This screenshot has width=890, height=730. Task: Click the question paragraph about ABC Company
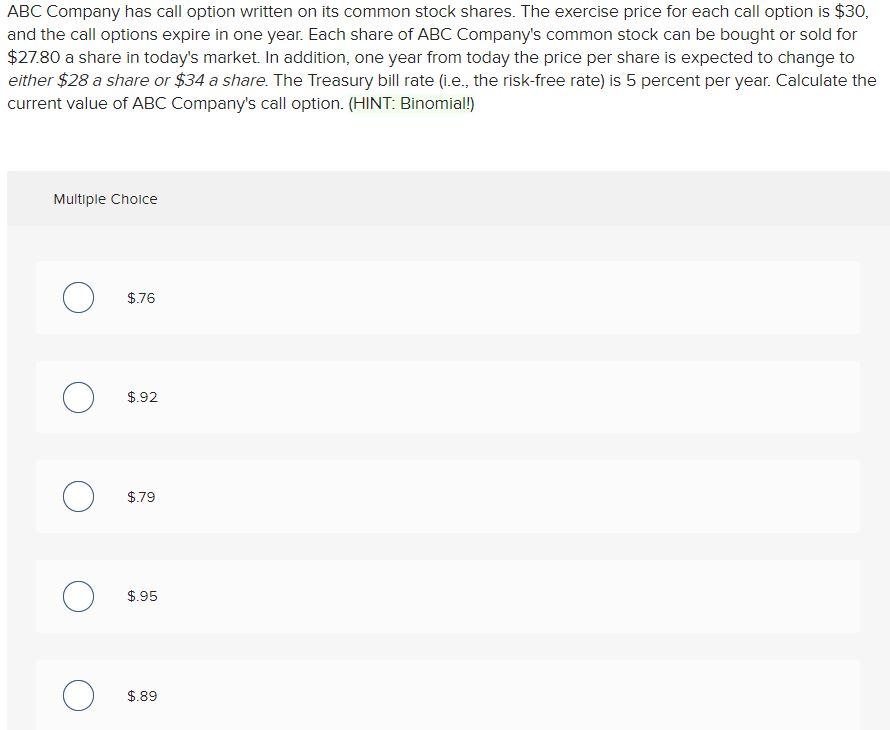[x=440, y=57]
